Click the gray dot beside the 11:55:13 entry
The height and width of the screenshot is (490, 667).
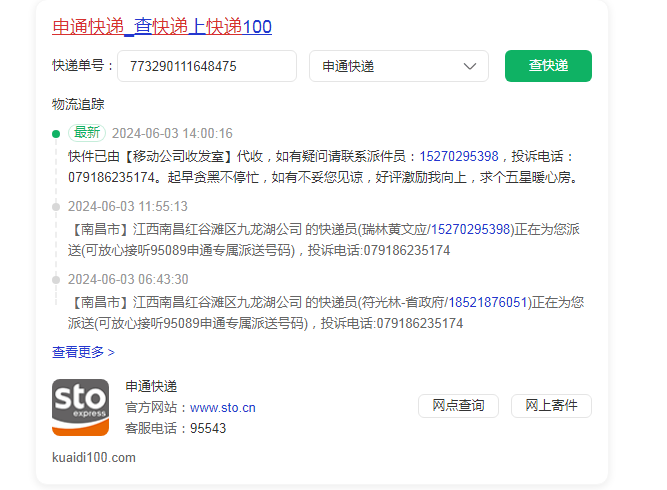(x=56, y=207)
